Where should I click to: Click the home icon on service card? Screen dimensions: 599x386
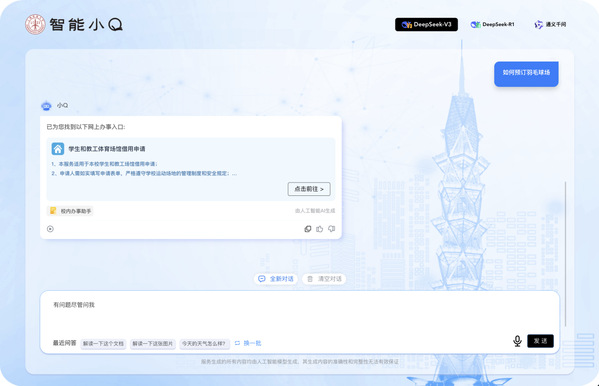(x=58, y=149)
